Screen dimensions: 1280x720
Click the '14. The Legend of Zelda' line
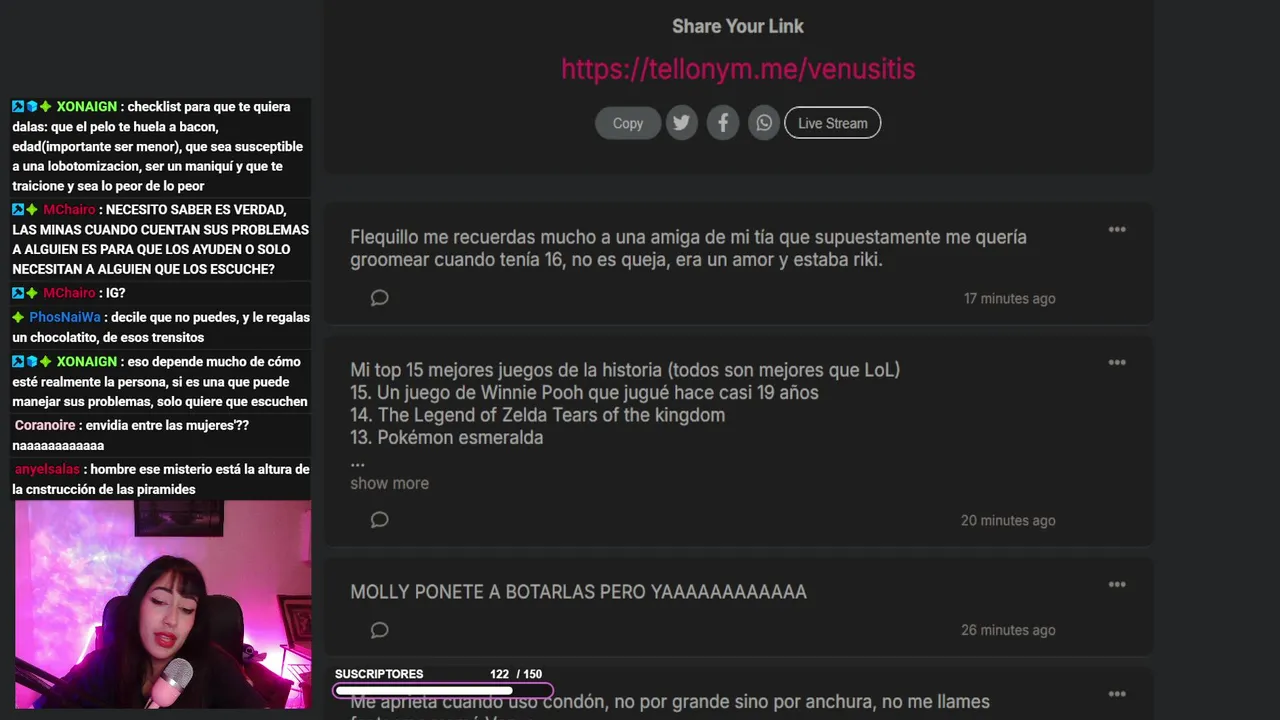pos(537,415)
